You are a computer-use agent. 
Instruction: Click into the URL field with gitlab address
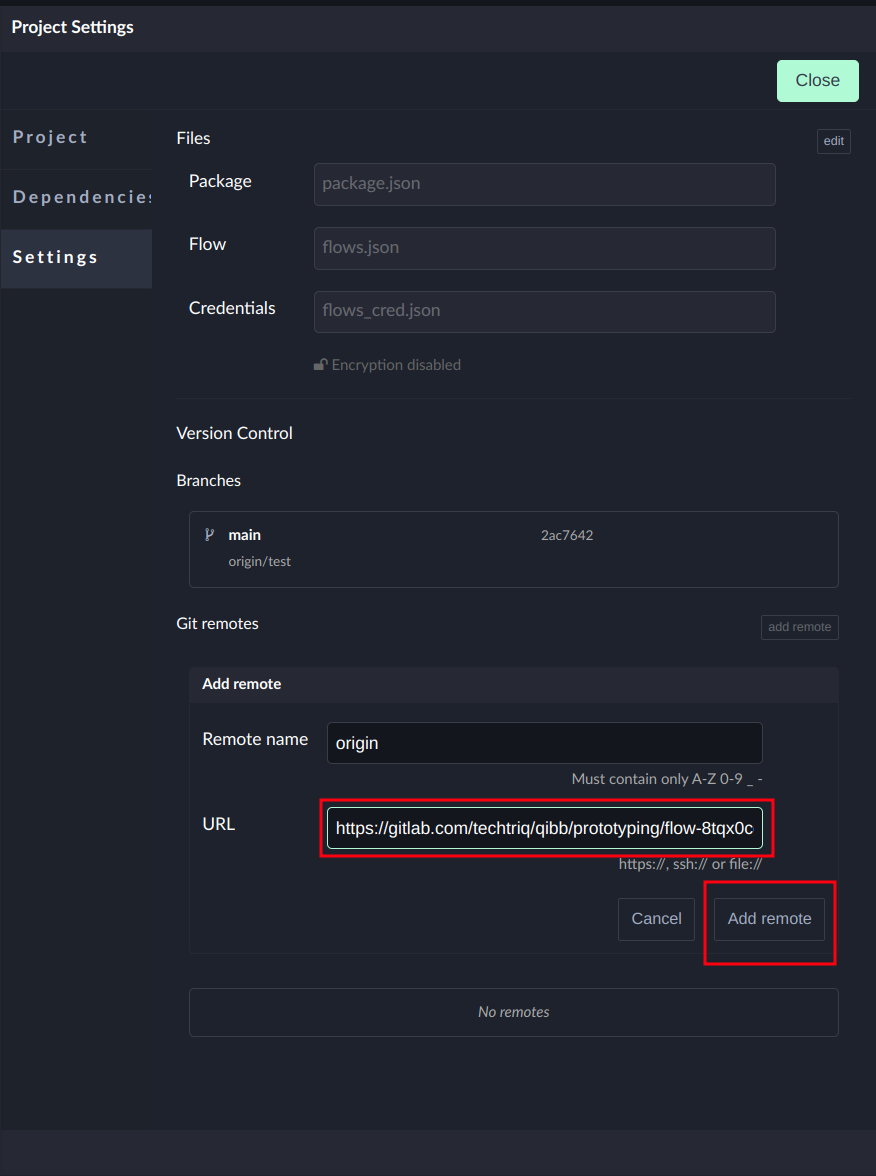coord(544,828)
